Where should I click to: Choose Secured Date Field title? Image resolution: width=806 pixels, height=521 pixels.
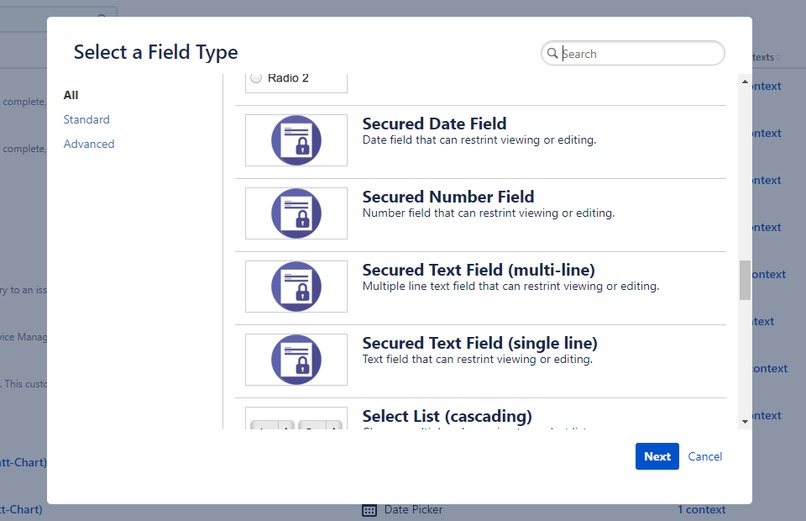[x=434, y=123]
